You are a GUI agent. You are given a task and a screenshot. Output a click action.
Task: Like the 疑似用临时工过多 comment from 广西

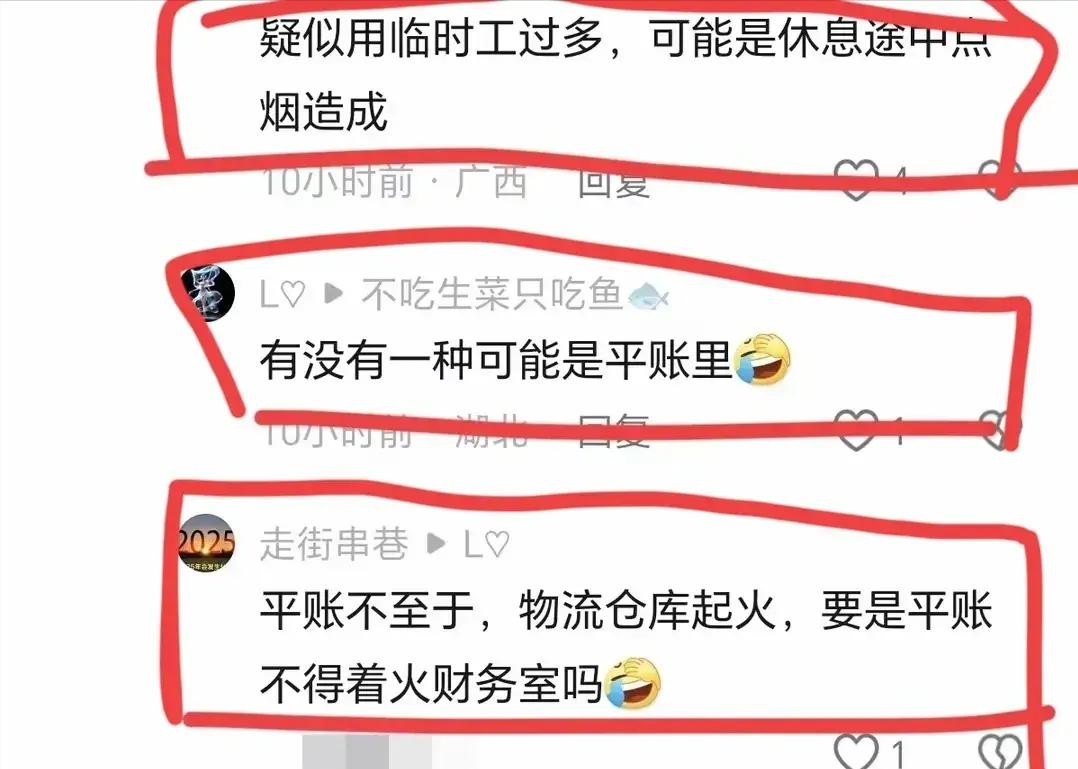coord(855,179)
